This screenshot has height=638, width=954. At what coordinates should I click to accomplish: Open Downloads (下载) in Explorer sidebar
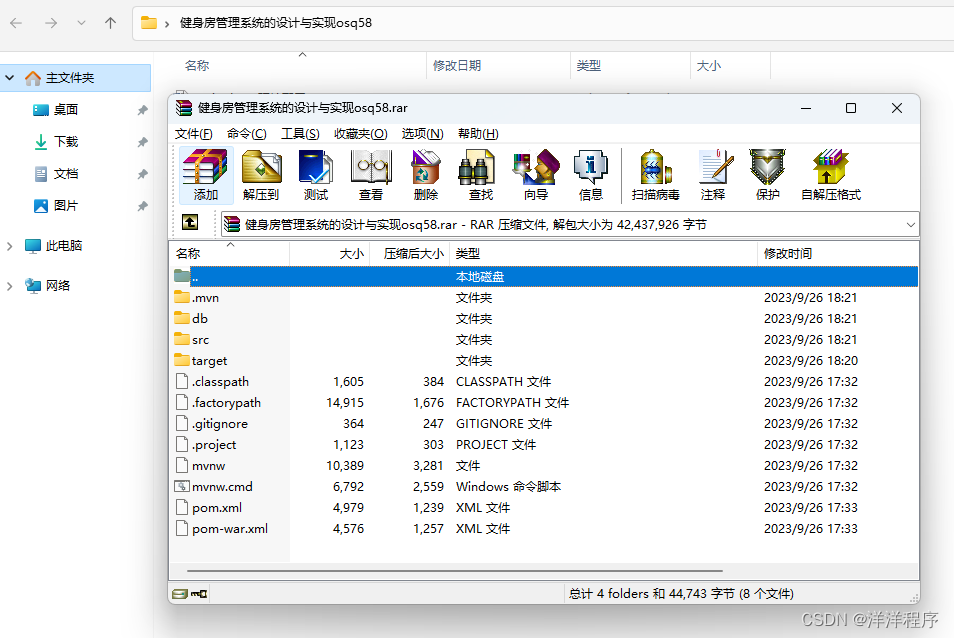pos(66,142)
